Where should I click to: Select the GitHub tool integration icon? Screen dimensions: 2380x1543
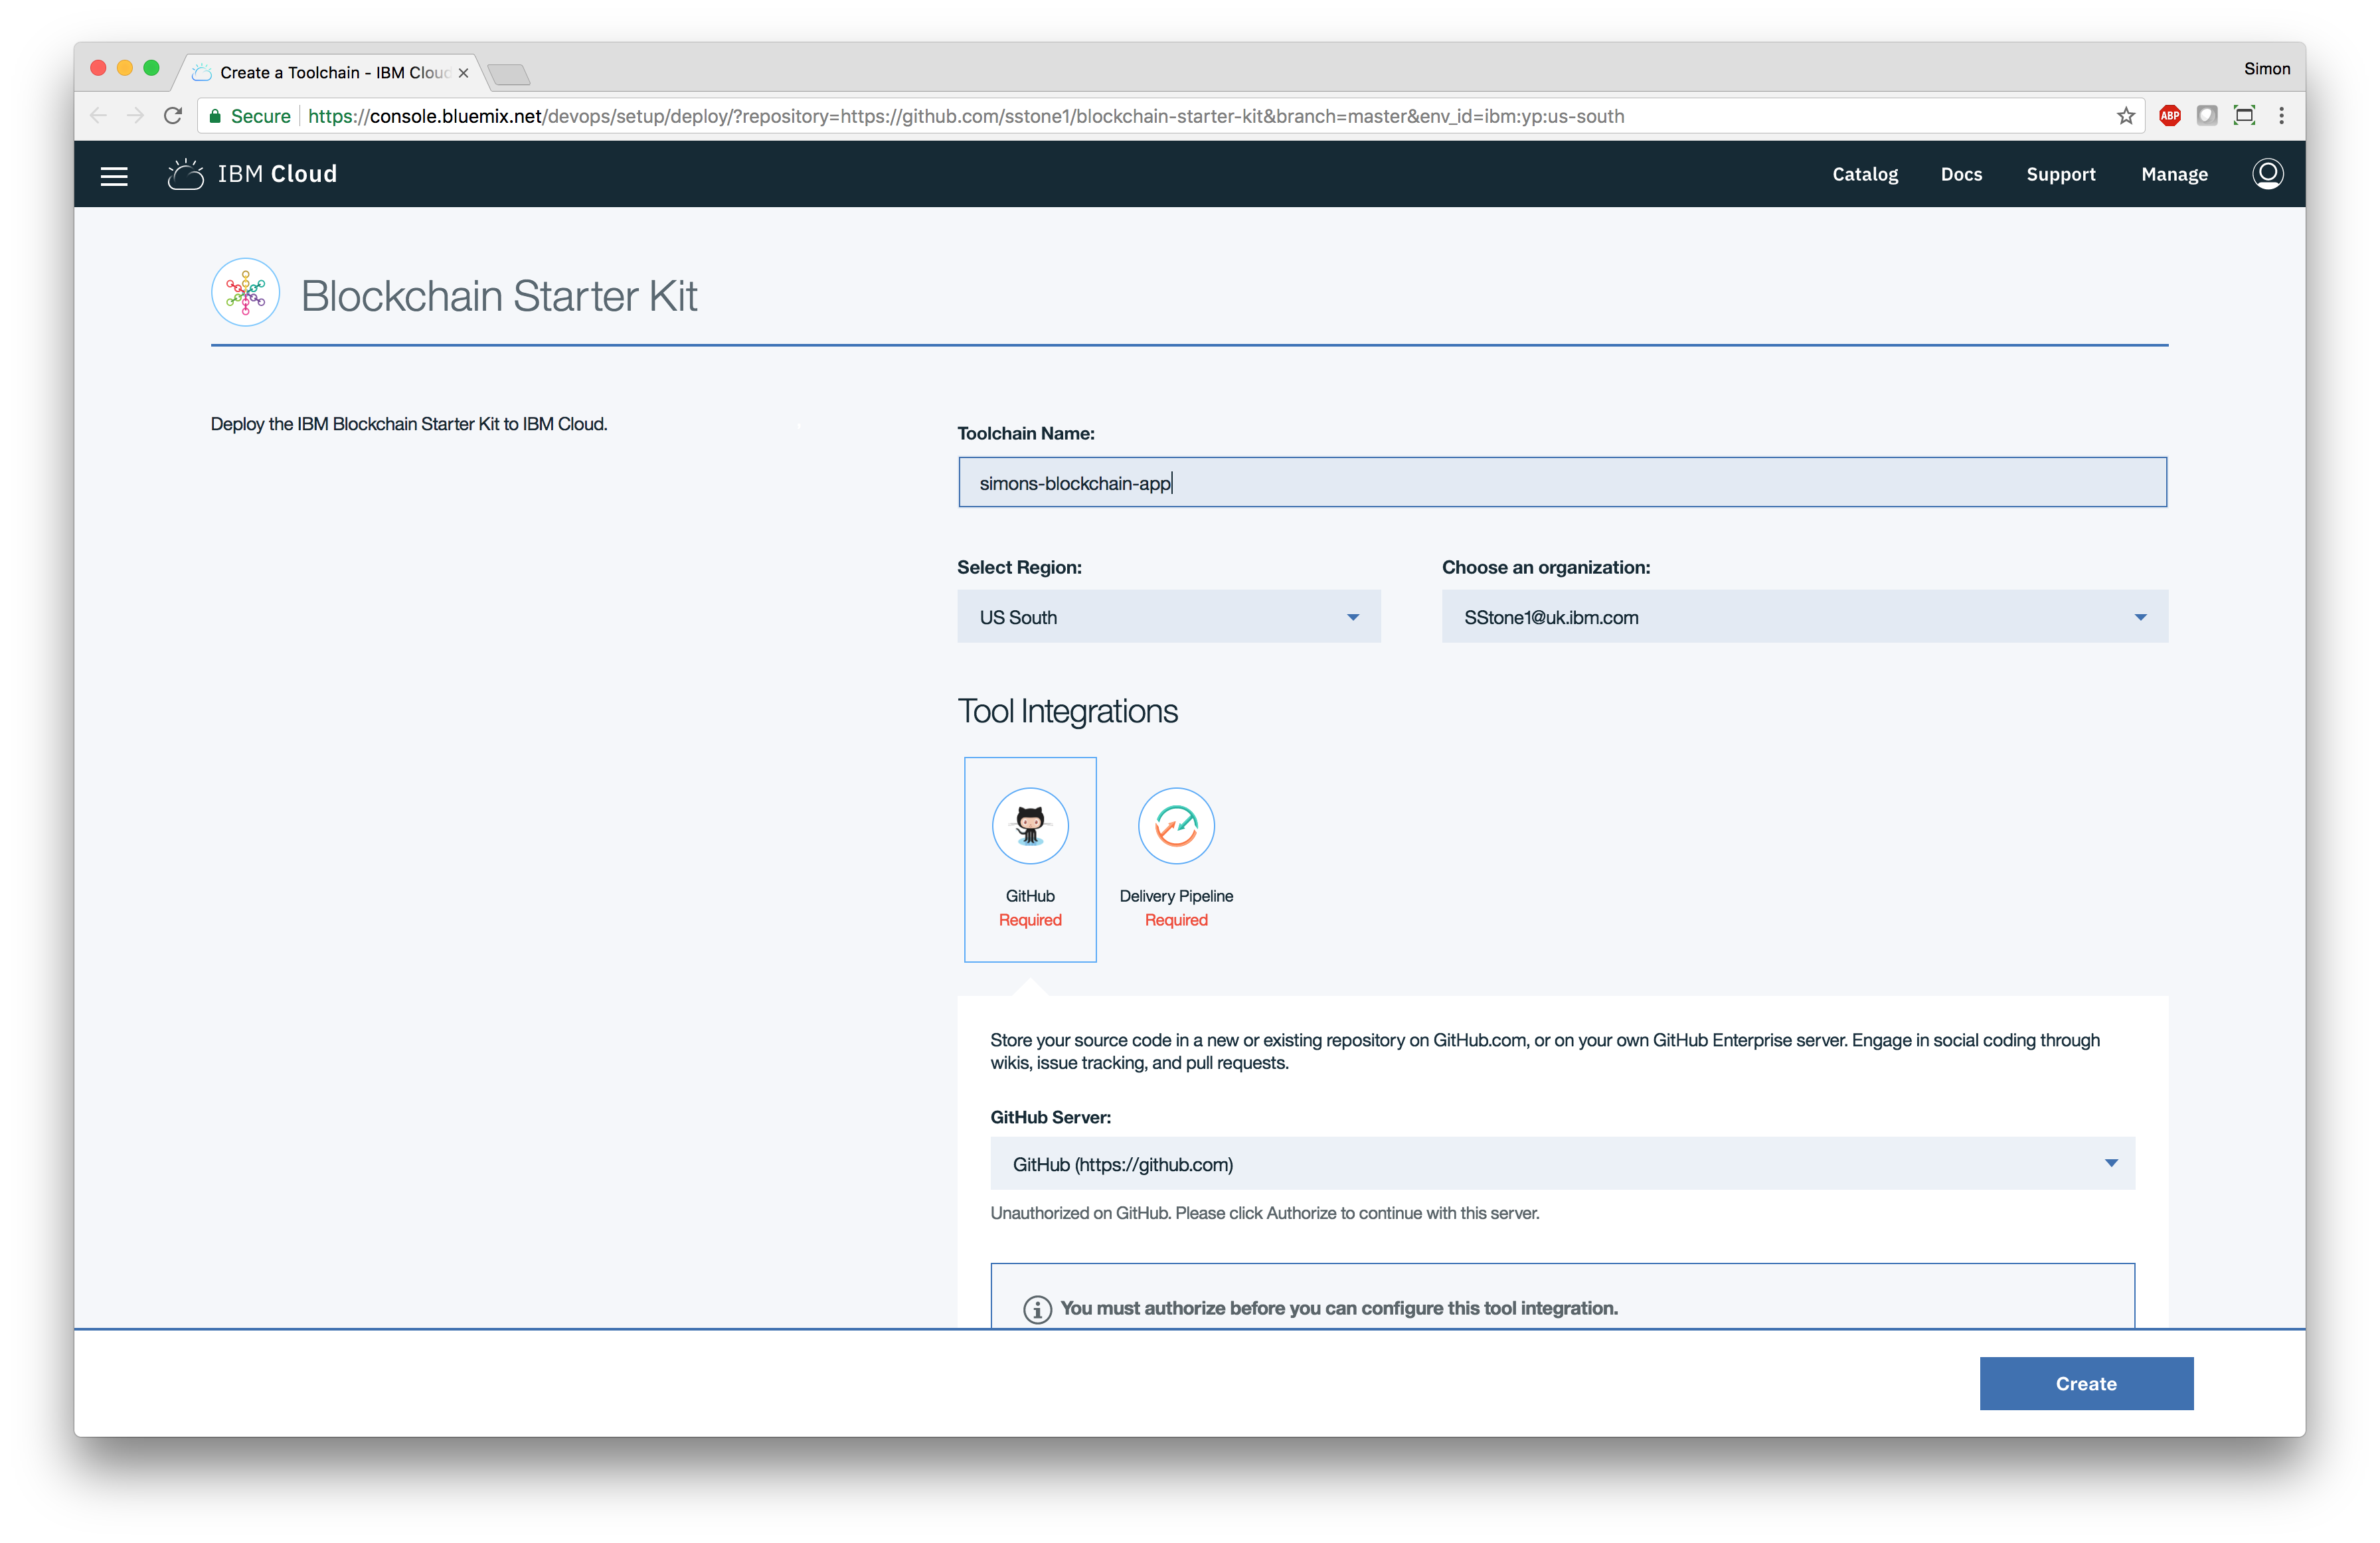1029,826
